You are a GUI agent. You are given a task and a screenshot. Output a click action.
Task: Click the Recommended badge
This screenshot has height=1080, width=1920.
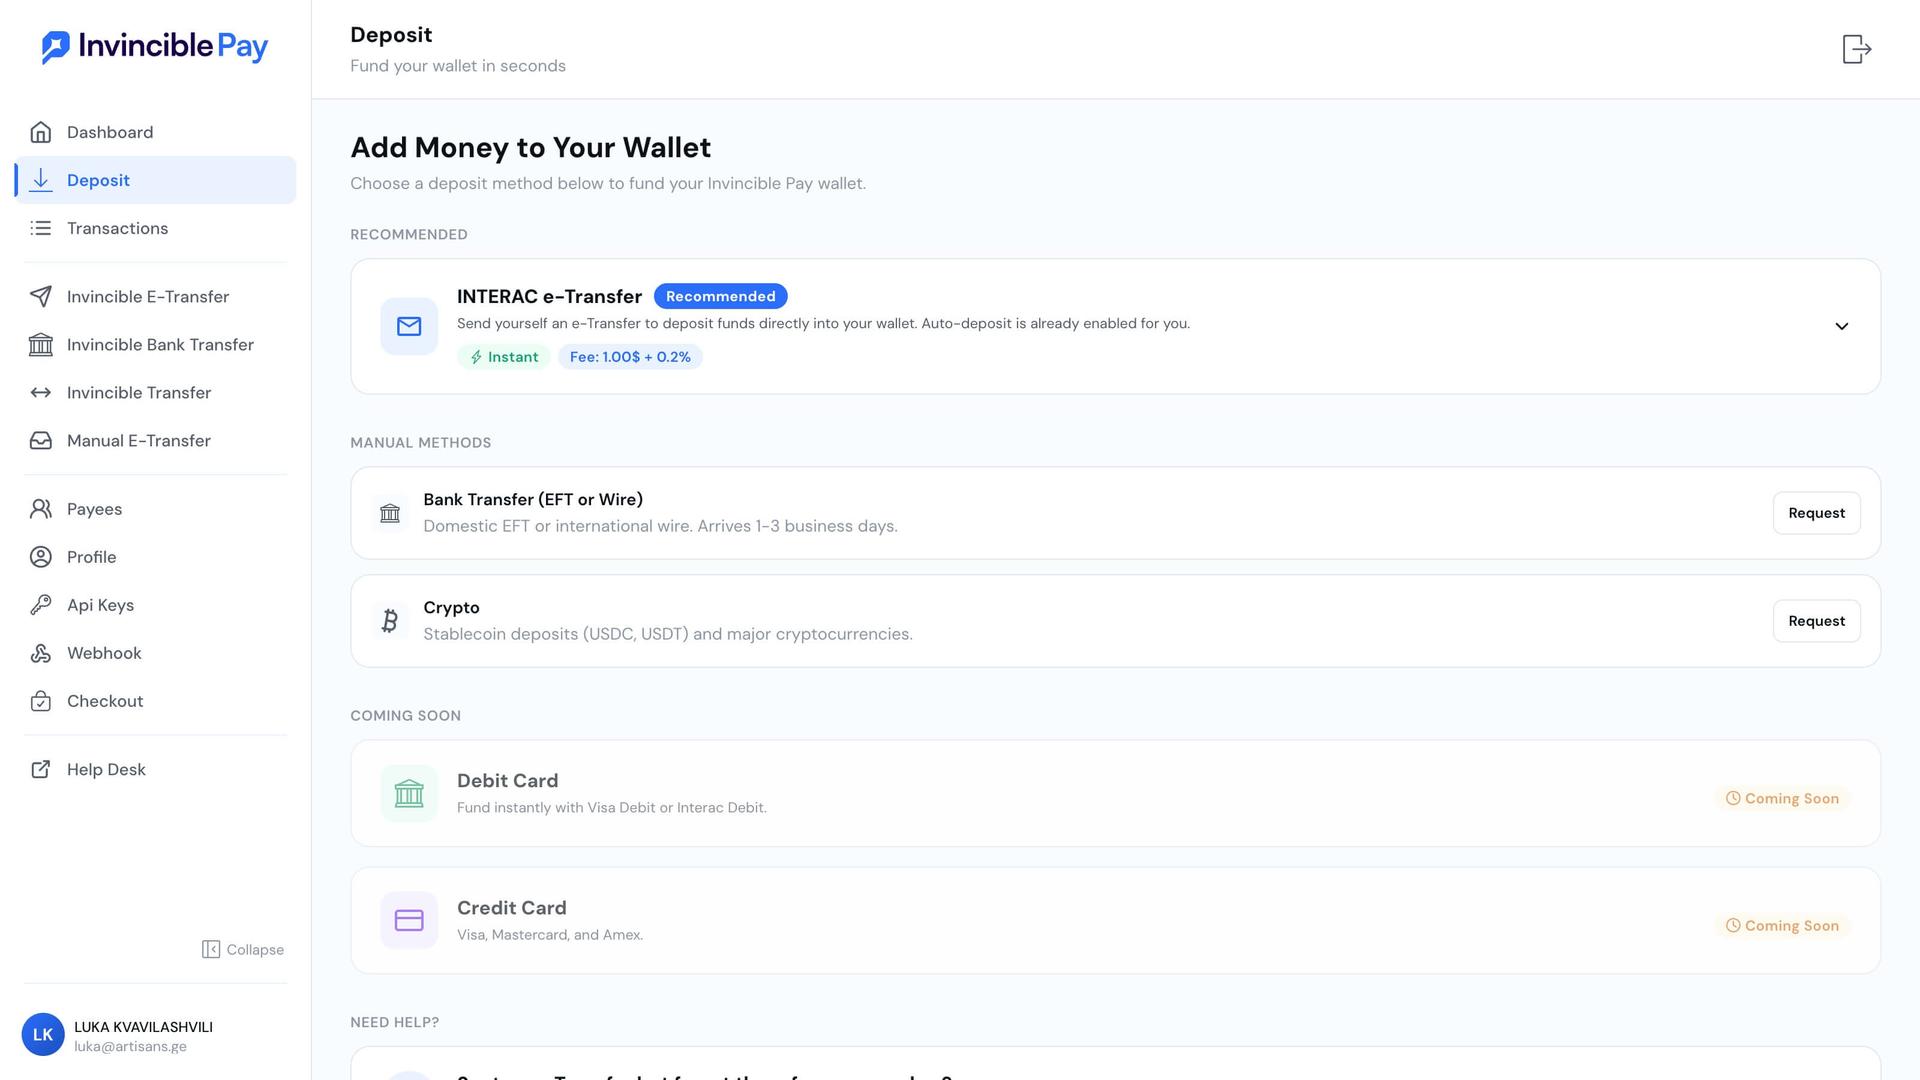point(721,296)
